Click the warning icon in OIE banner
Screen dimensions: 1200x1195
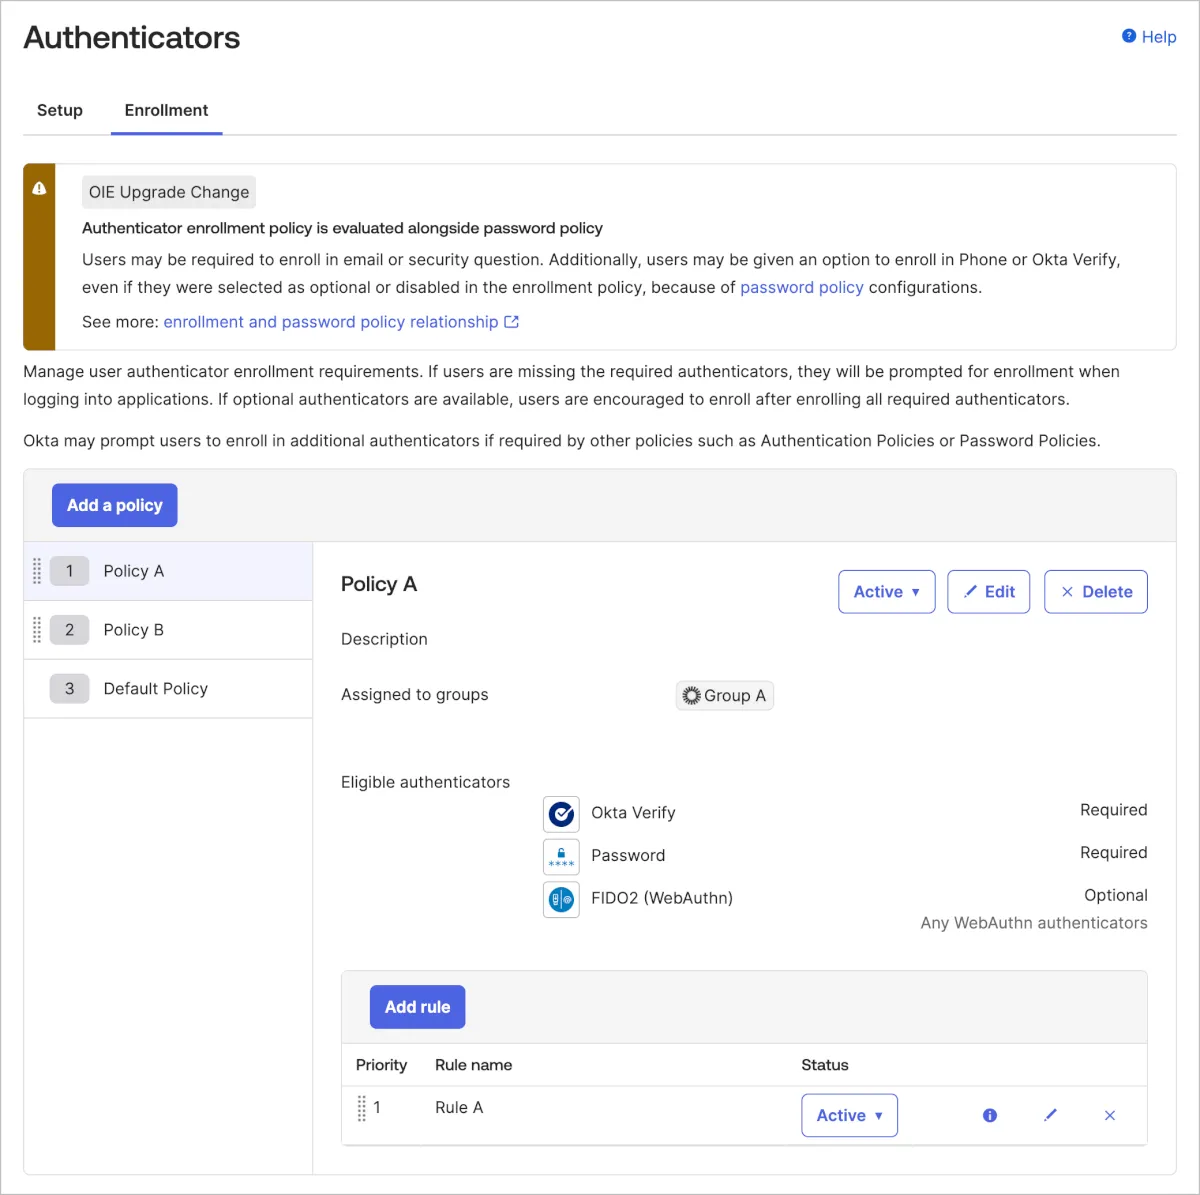pyautogui.click(x=39, y=188)
